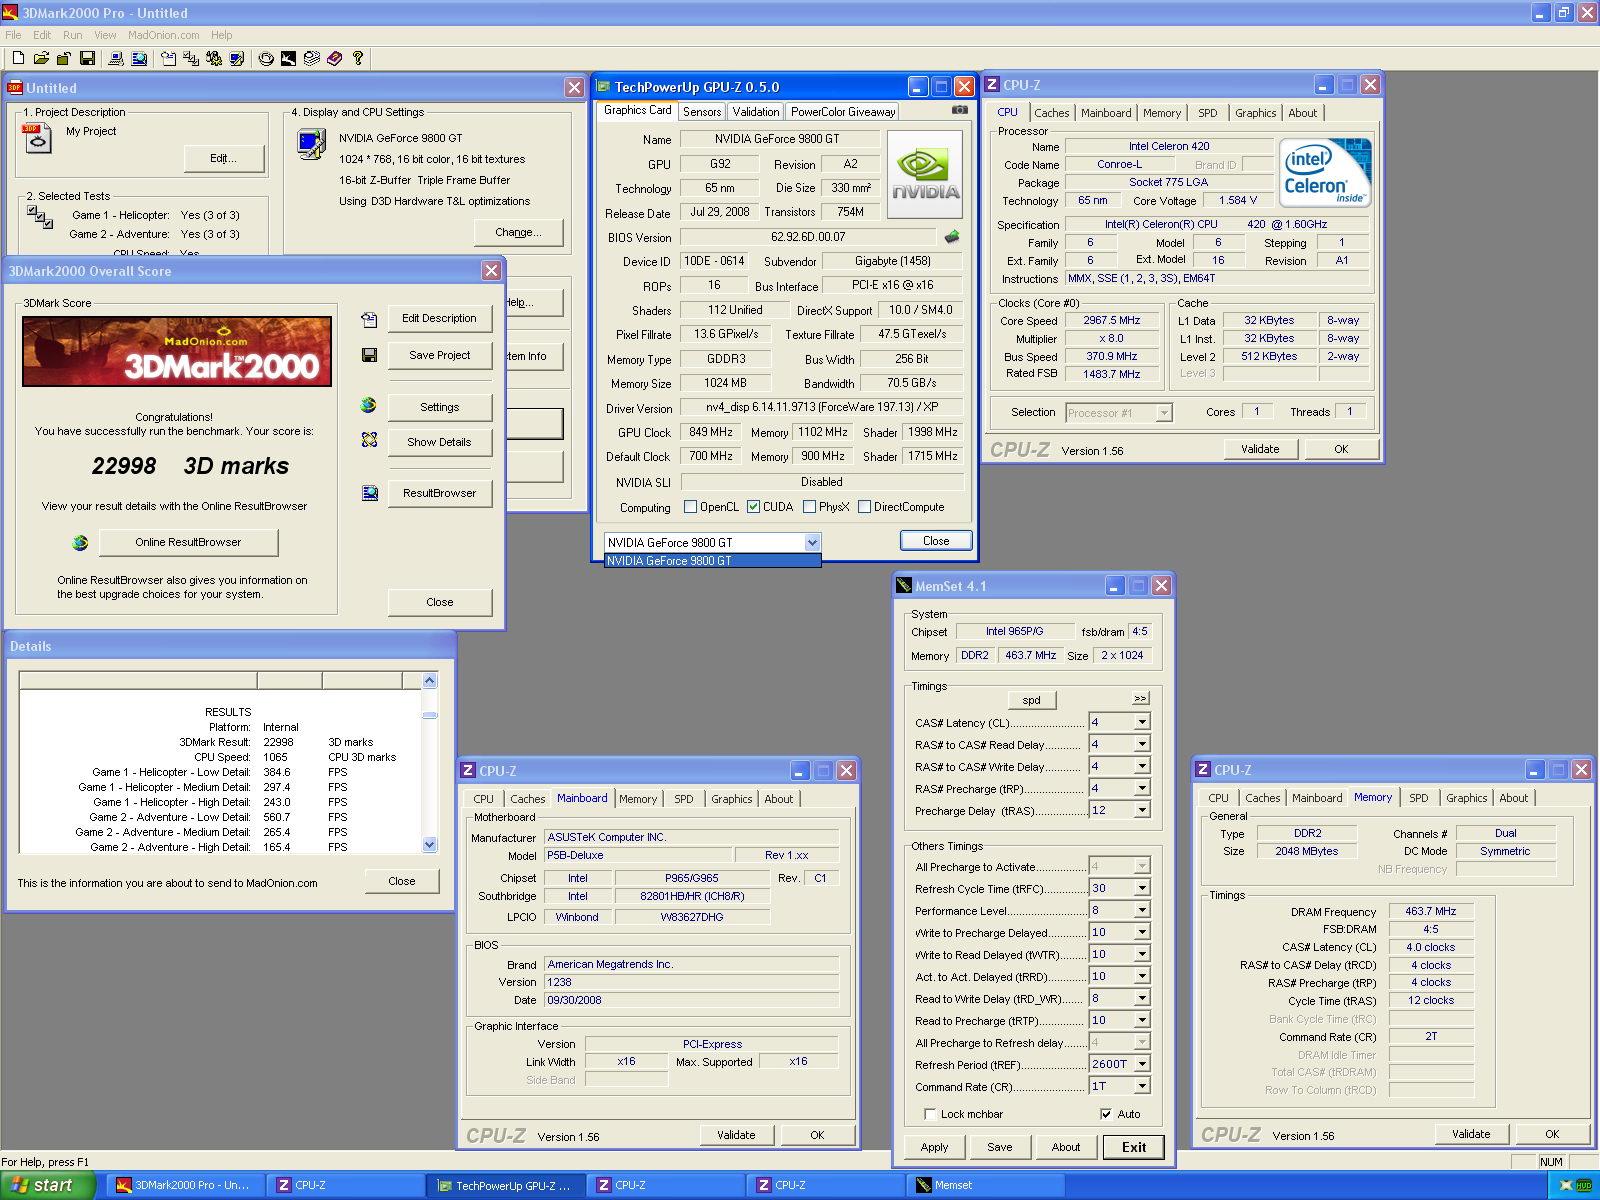Viewport: 1600px width, 1200px height.
Task: Click the Details list scroll down arrow
Action: pyautogui.click(x=429, y=845)
